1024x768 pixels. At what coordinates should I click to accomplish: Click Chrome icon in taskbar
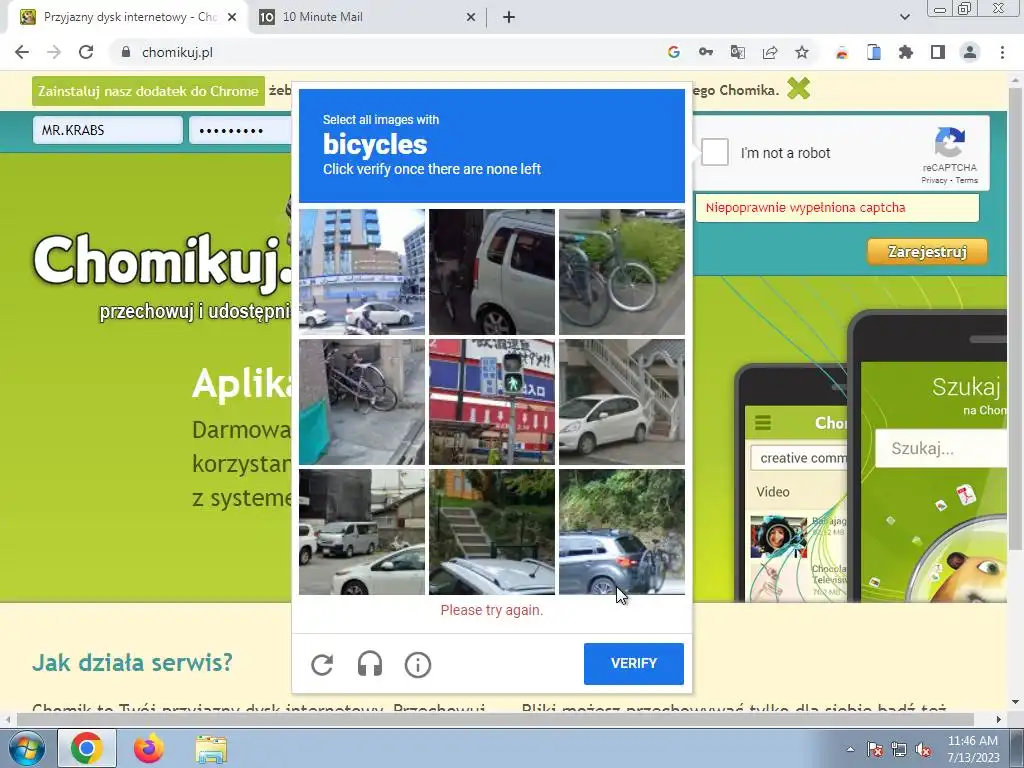click(87, 748)
